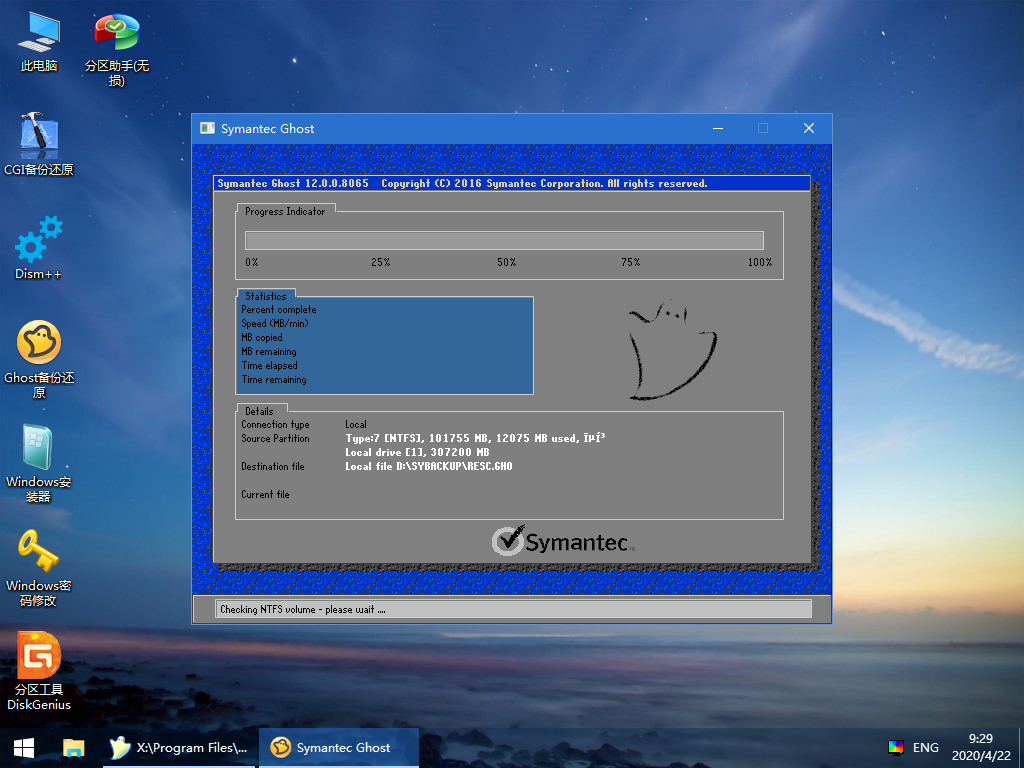
Task: Click 'MB copied' statistics row
Action: tap(262, 338)
